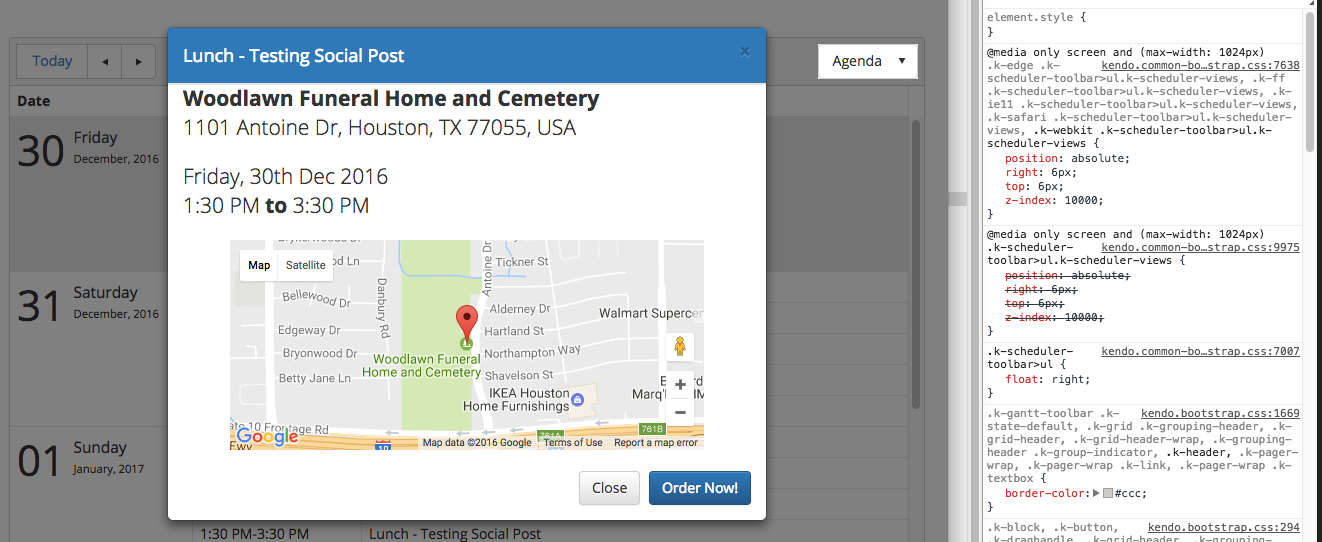Click the Google logo on the map
1322x542 pixels.
click(x=268, y=437)
